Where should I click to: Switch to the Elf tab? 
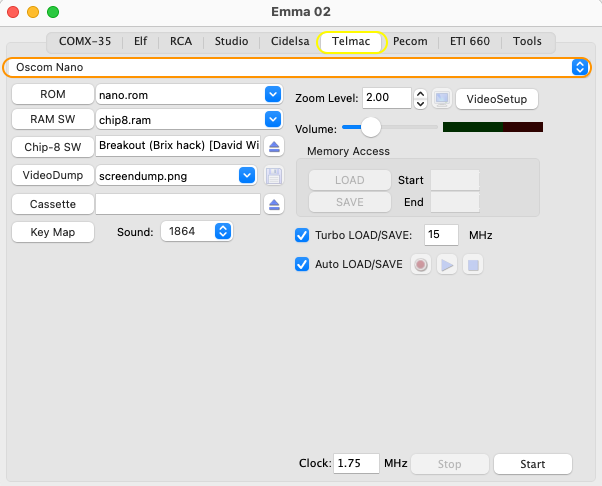141,41
